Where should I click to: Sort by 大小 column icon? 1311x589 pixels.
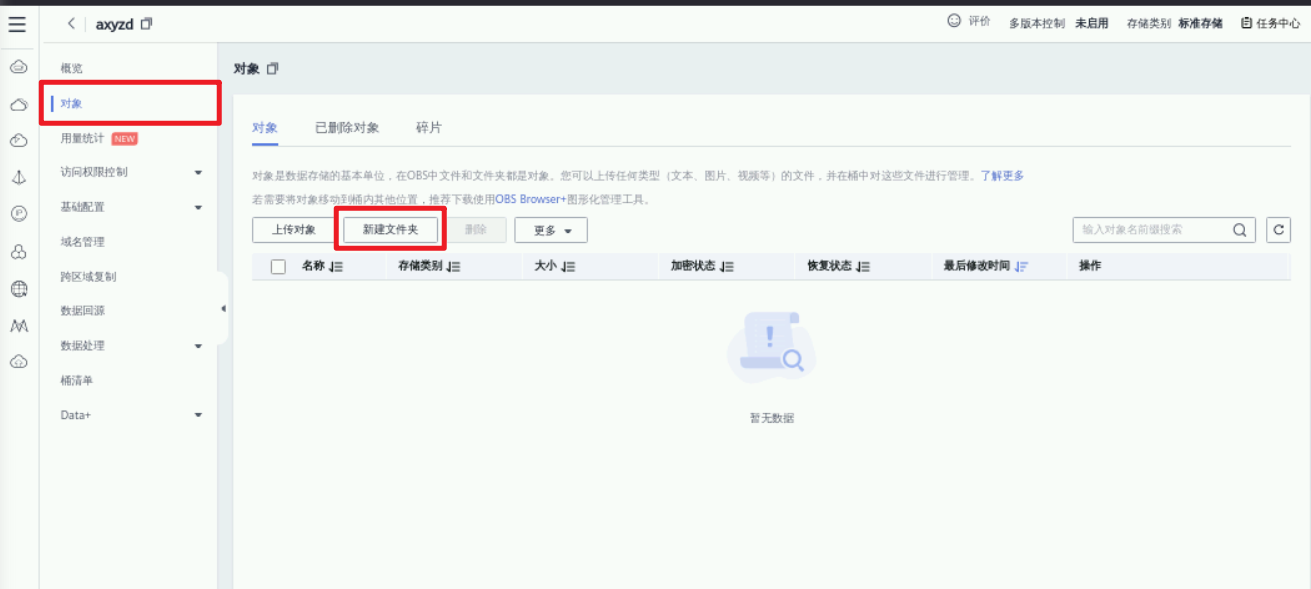(568, 267)
